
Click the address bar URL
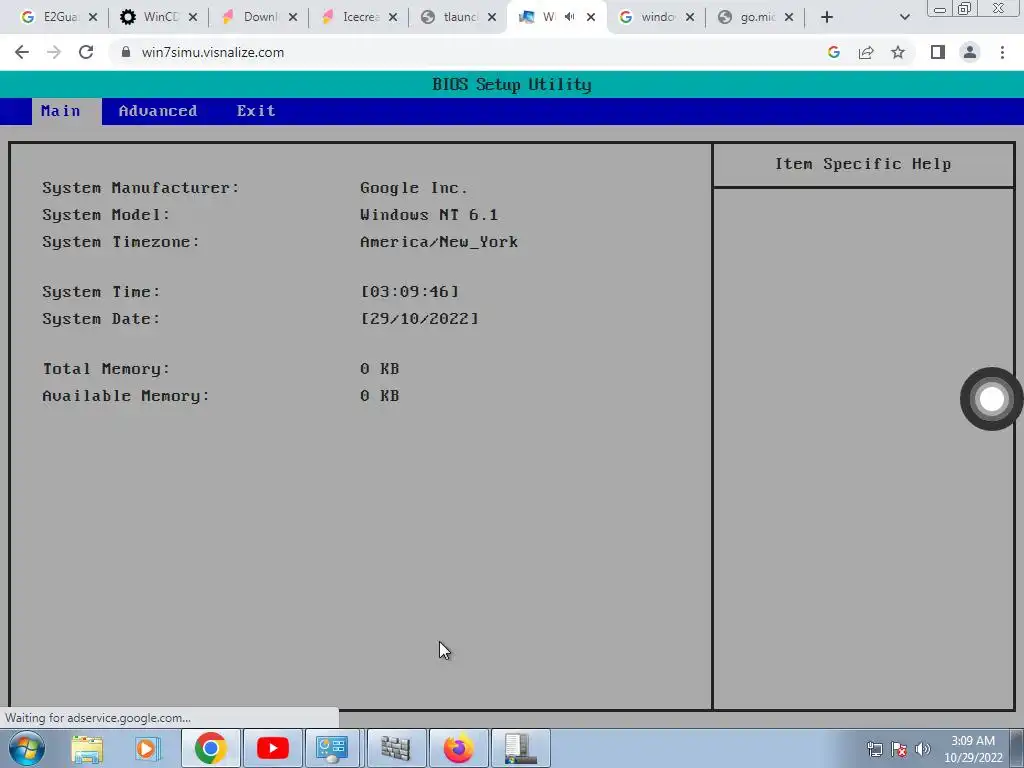coord(213,52)
